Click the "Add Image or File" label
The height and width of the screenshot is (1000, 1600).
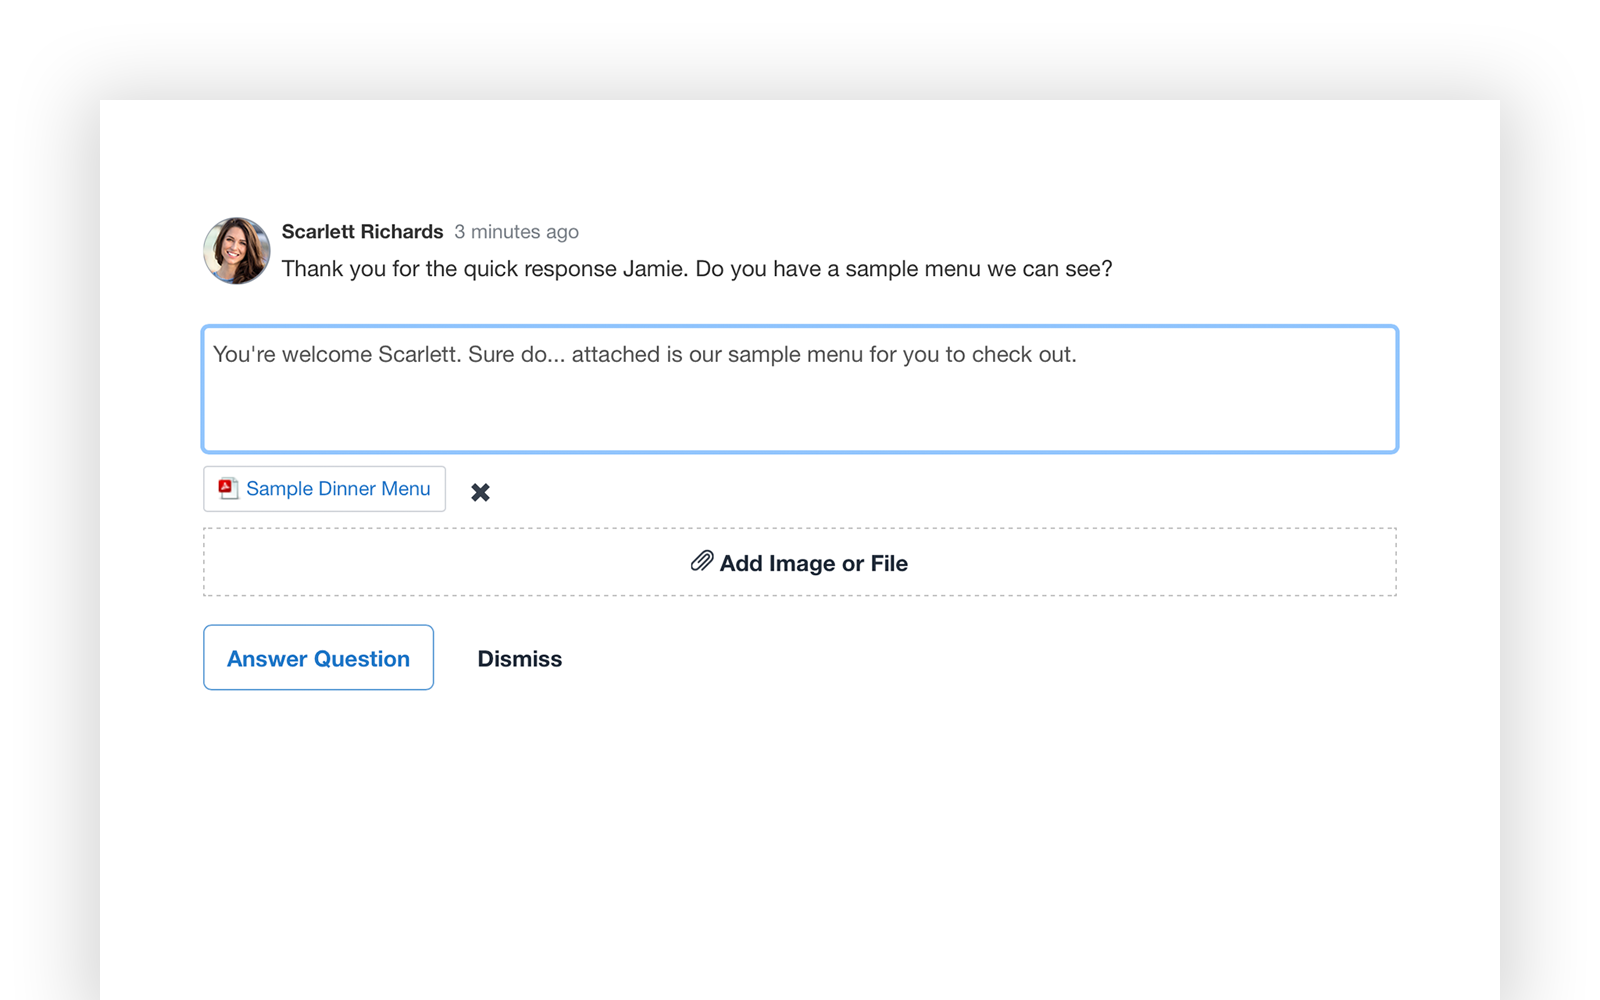[813, 564]
